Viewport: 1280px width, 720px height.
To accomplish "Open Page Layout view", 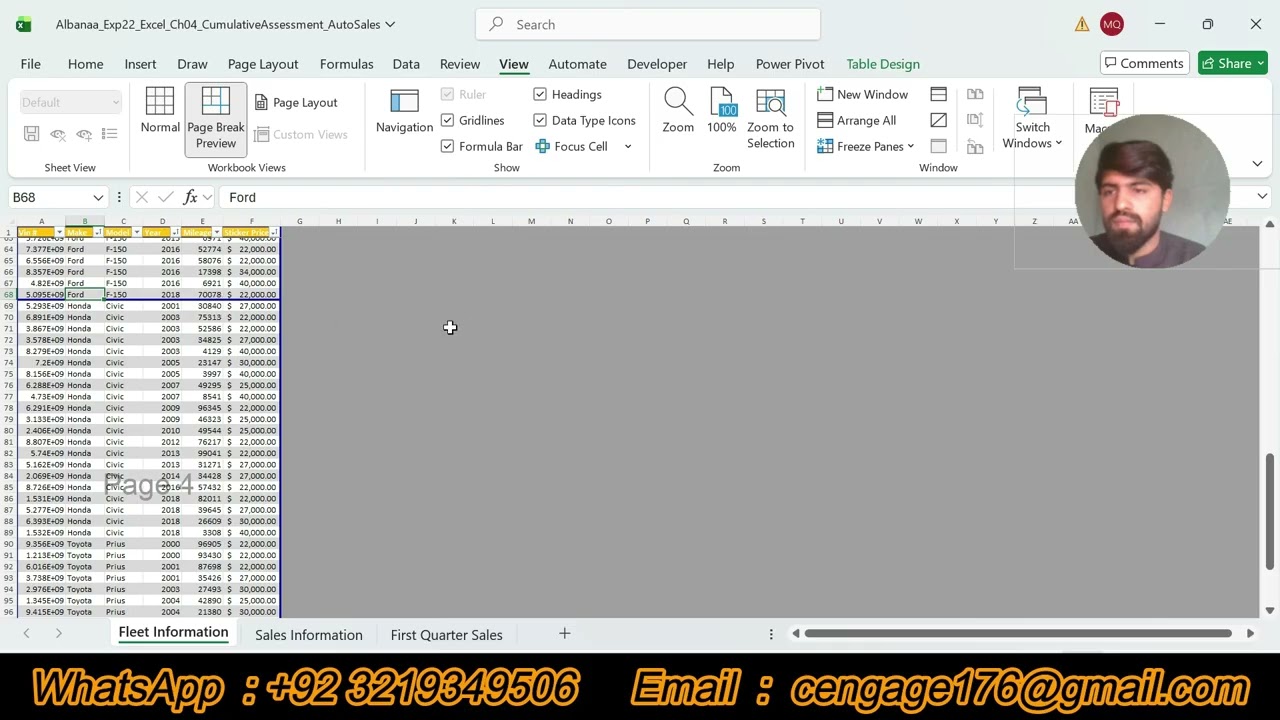I will 296,102.
